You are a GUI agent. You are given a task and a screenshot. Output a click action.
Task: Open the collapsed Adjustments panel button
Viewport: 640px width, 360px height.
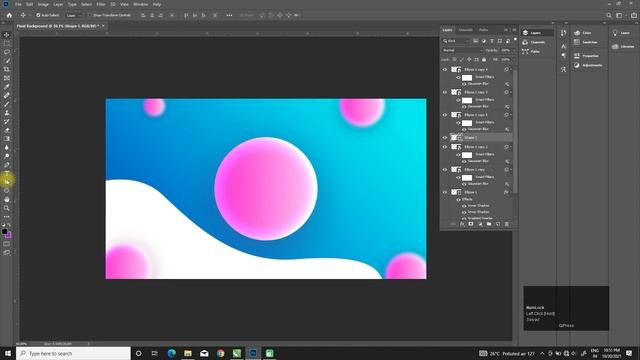587,65
